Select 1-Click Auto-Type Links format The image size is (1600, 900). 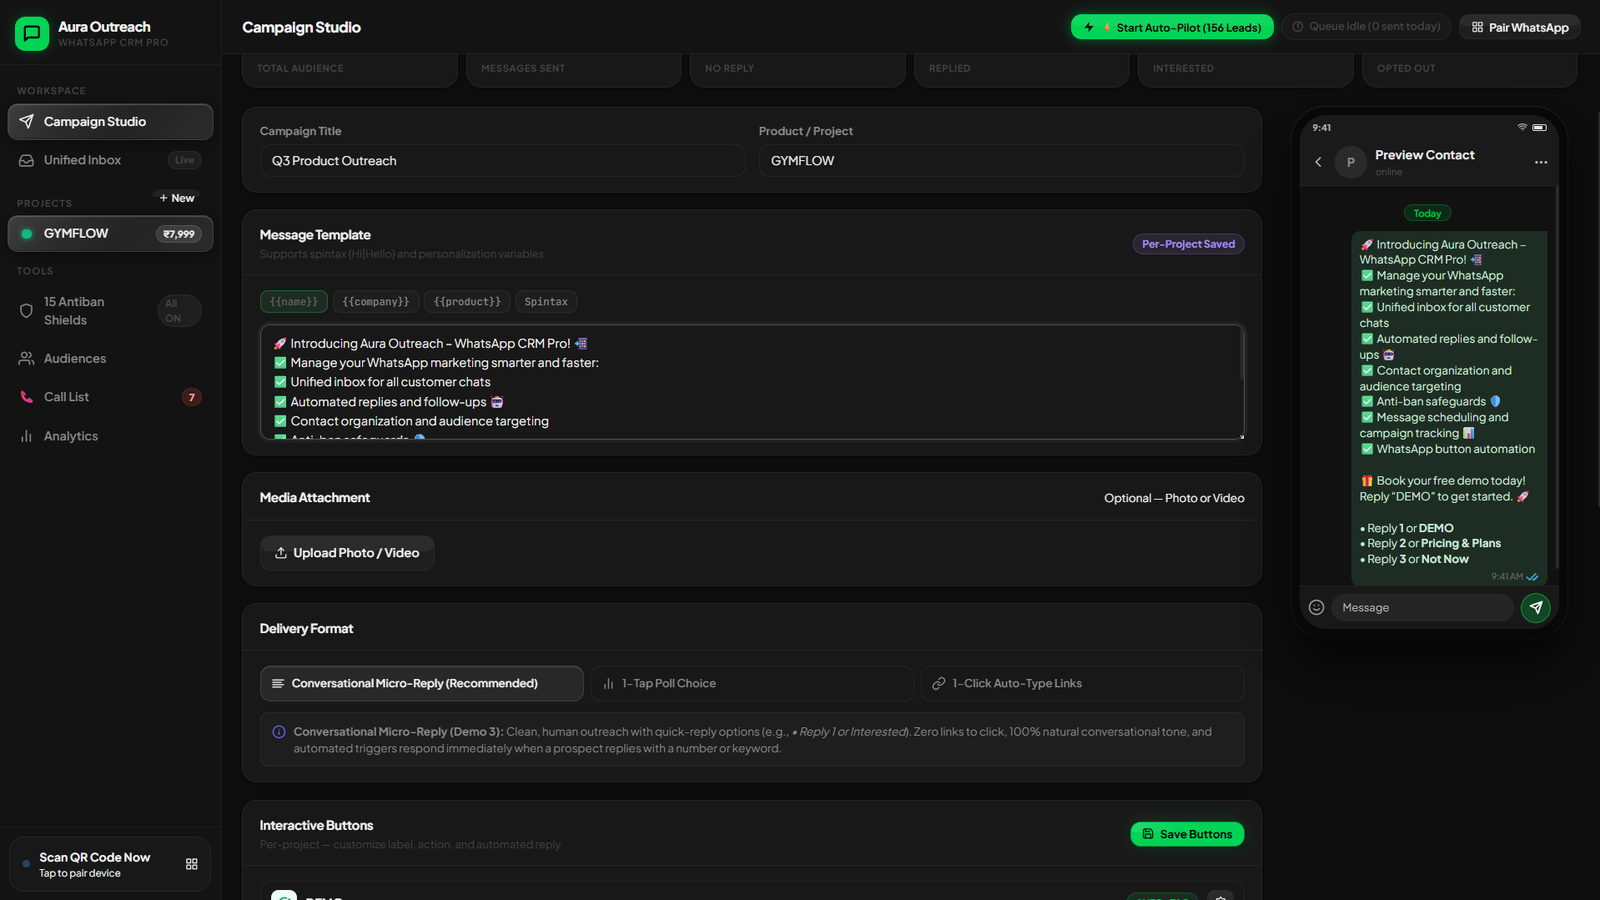click(x=1082, y=684)
